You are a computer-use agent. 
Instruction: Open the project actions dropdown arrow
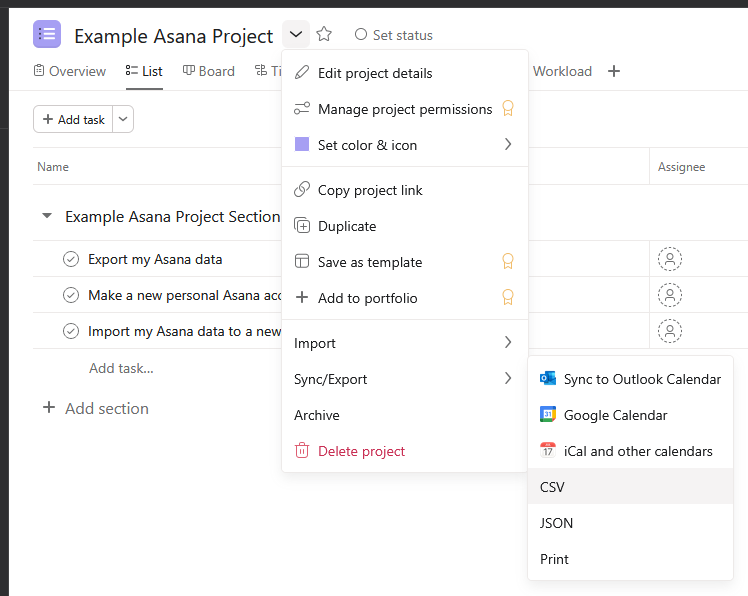(296, 34)
